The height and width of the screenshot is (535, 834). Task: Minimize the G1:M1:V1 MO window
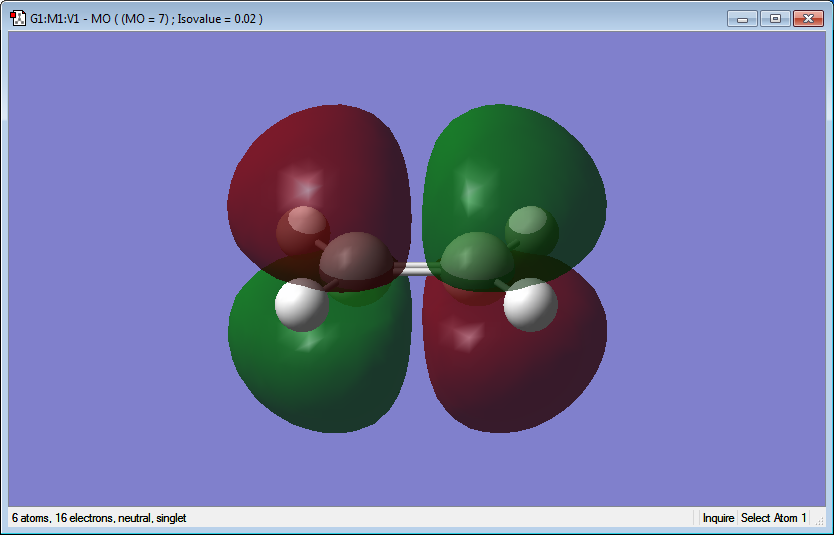click(743, 19)
